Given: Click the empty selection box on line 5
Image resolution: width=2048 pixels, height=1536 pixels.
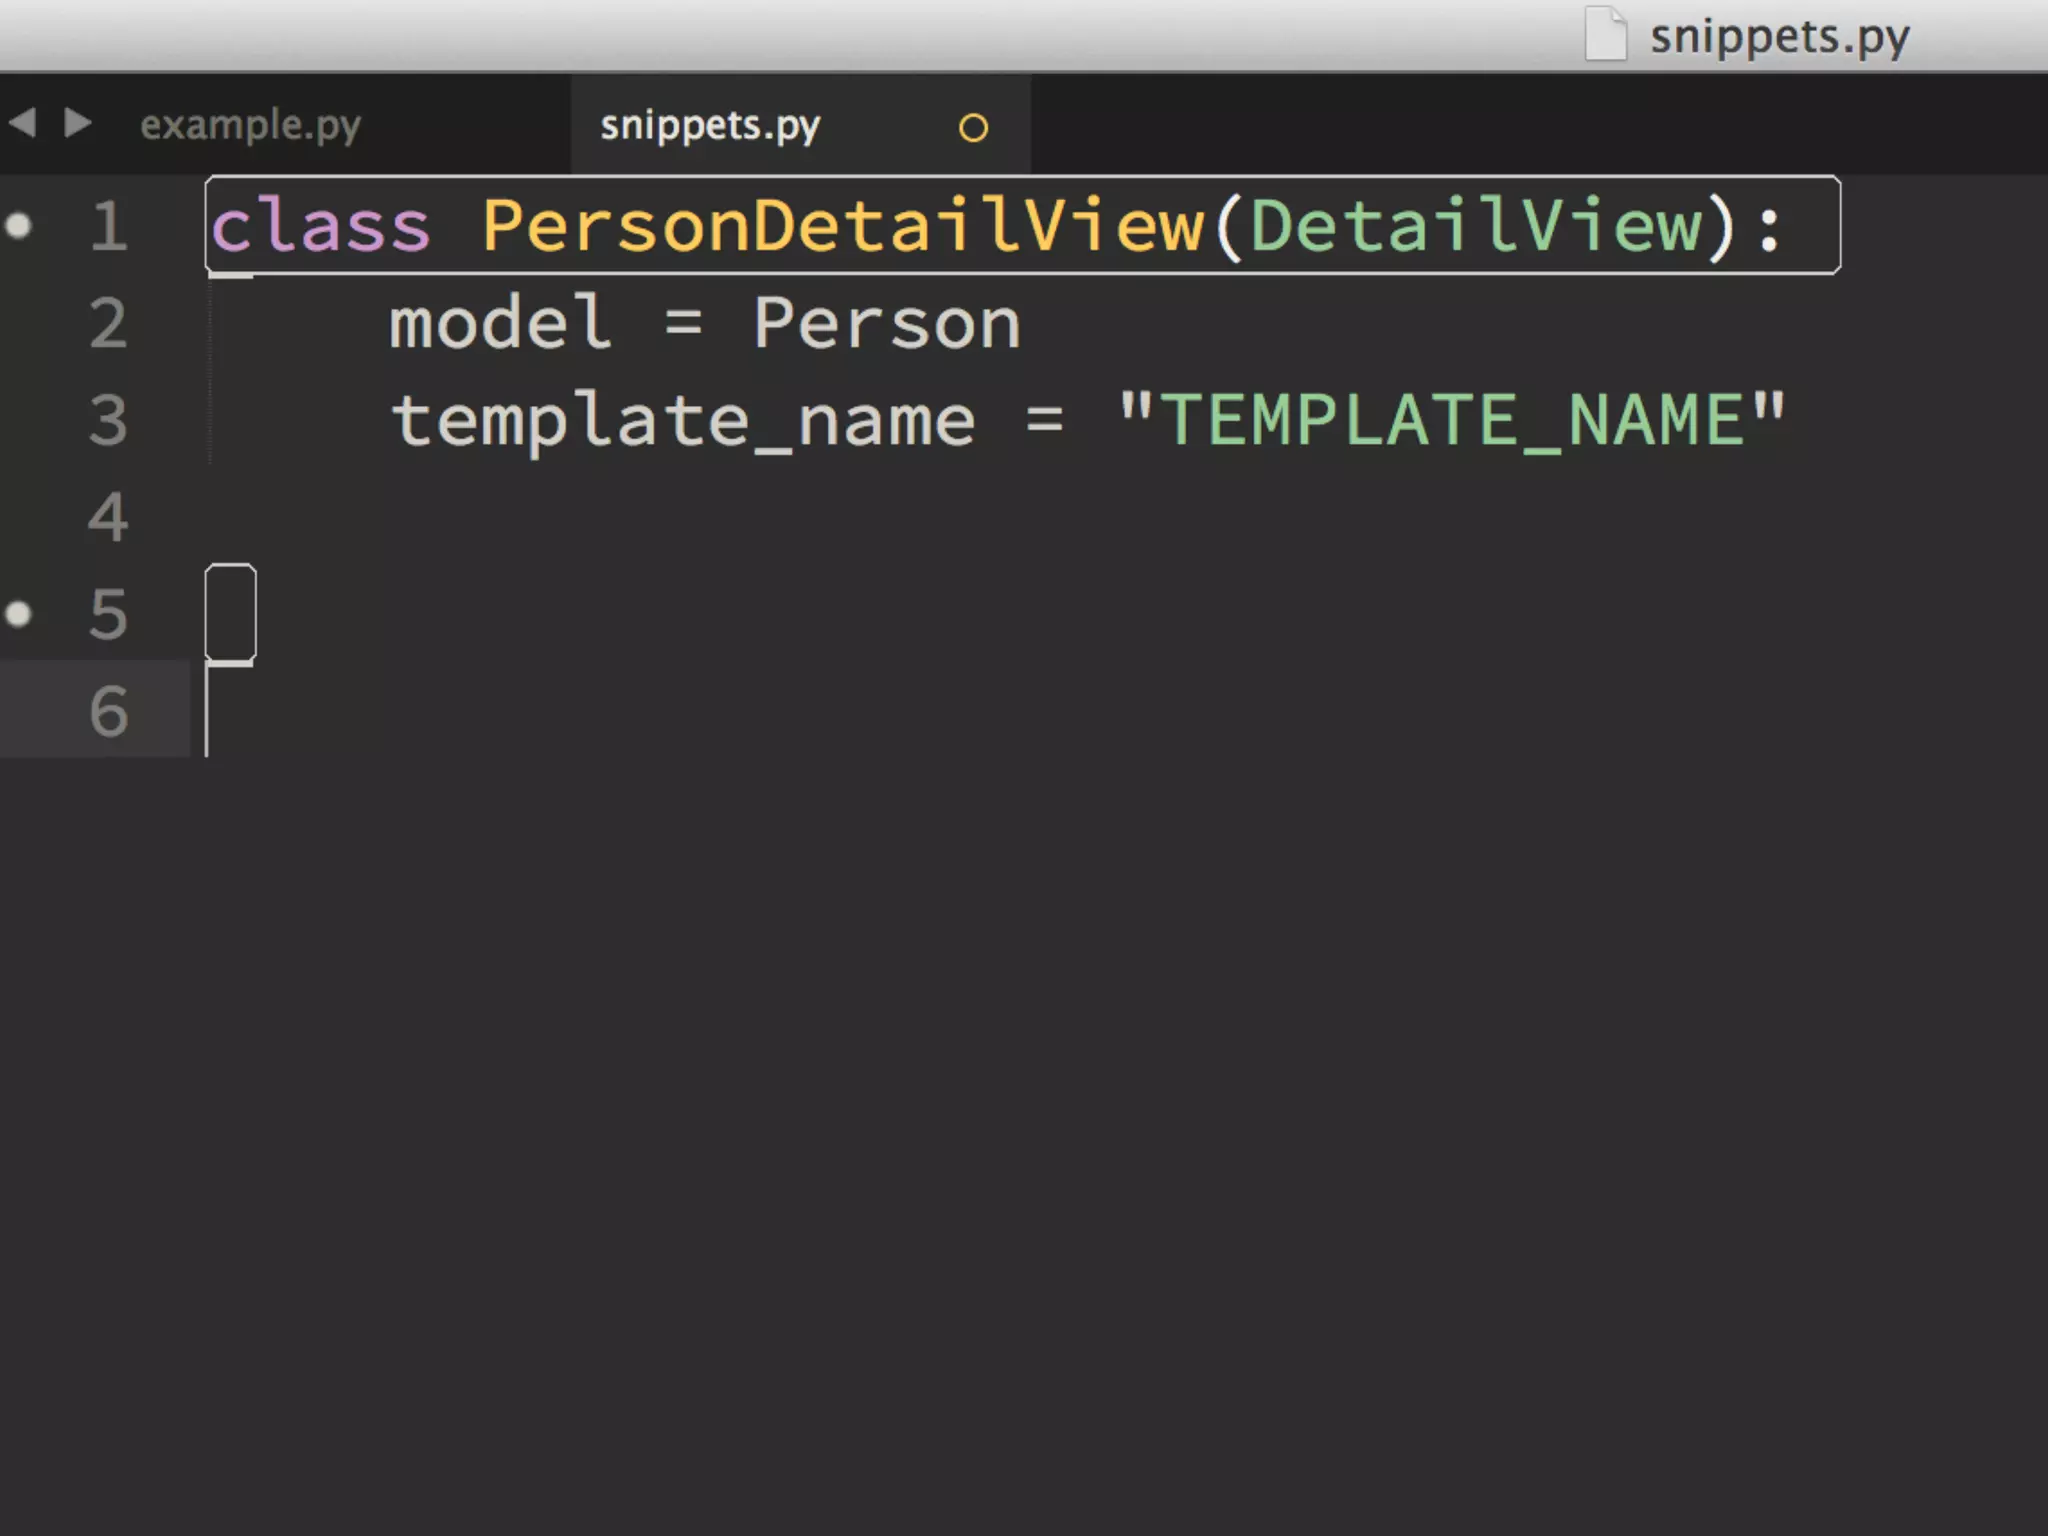Looking at the screenshot, I should click(x=231, y=613).
